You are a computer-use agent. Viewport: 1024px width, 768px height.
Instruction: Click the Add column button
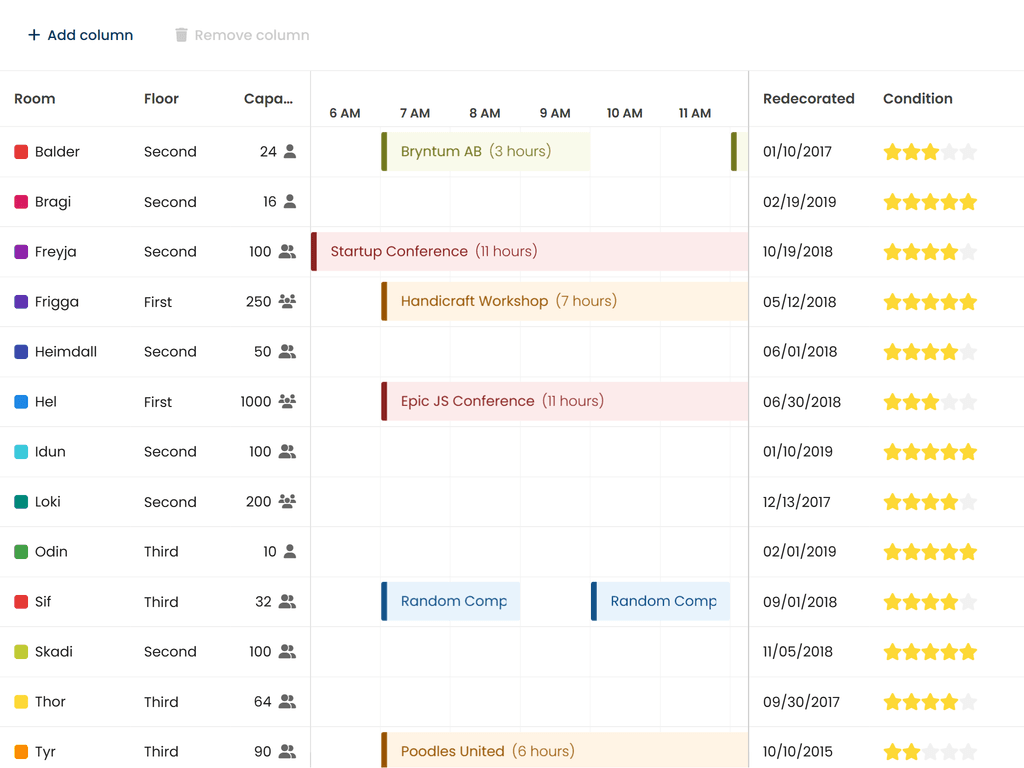[x=80, y=35]
